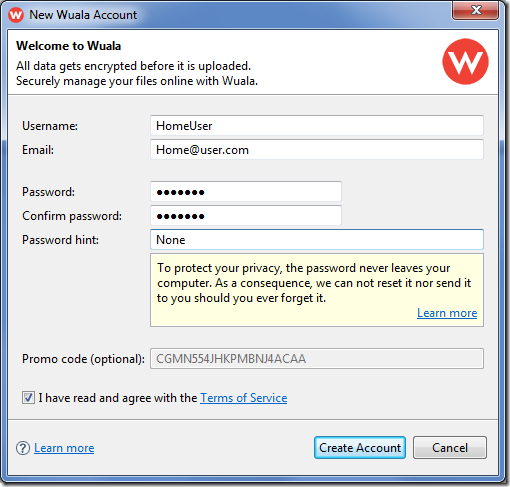Click the large red Wuala logo

point(465,62)
